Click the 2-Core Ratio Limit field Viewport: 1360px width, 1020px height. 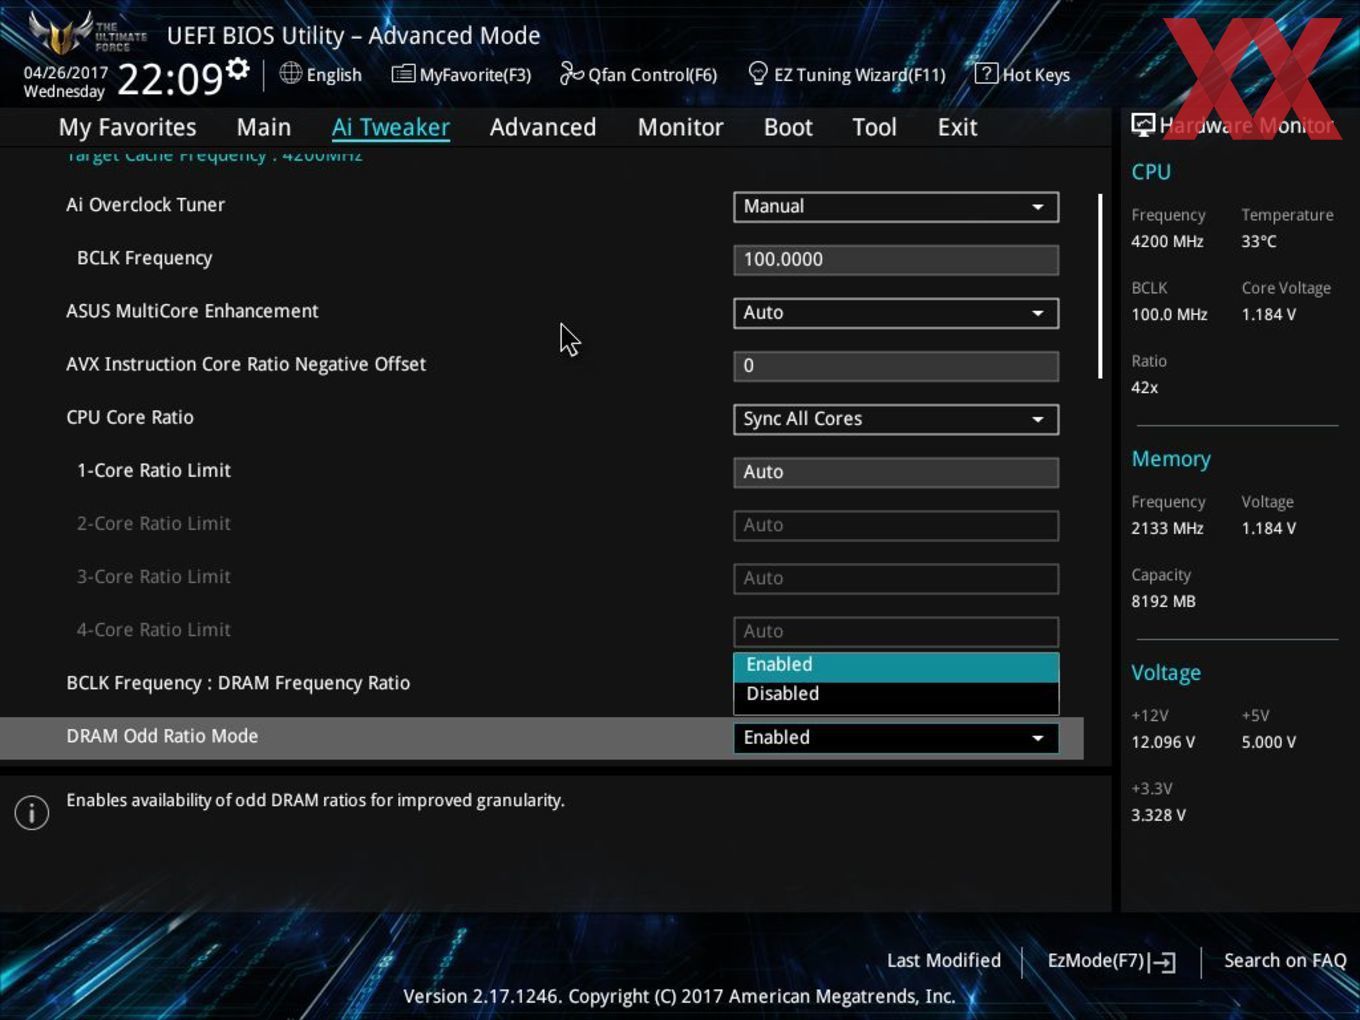pos(896,525)
